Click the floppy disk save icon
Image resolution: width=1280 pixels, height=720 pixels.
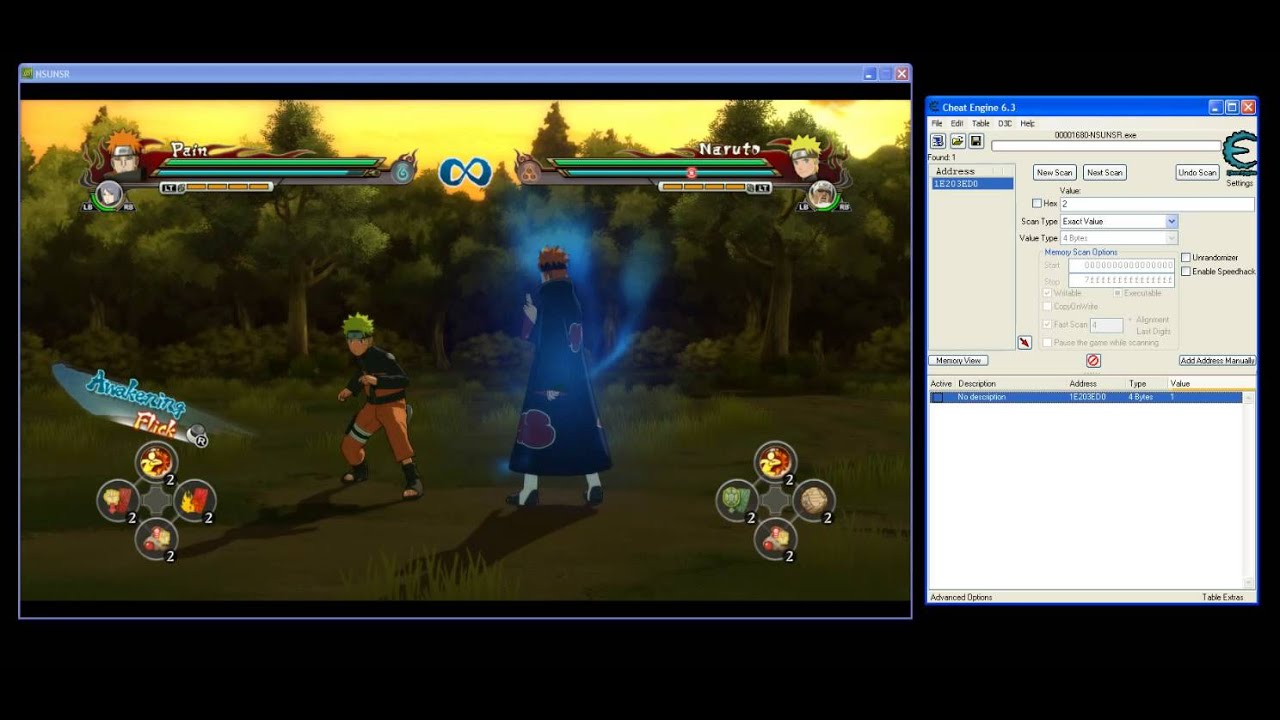[976, 141]
